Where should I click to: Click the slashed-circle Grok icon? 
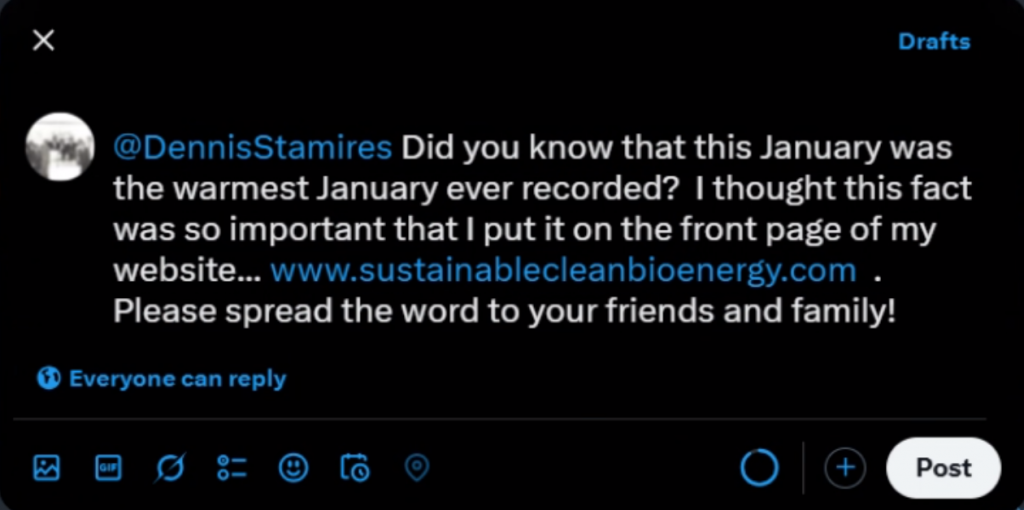tap(170, 467)
